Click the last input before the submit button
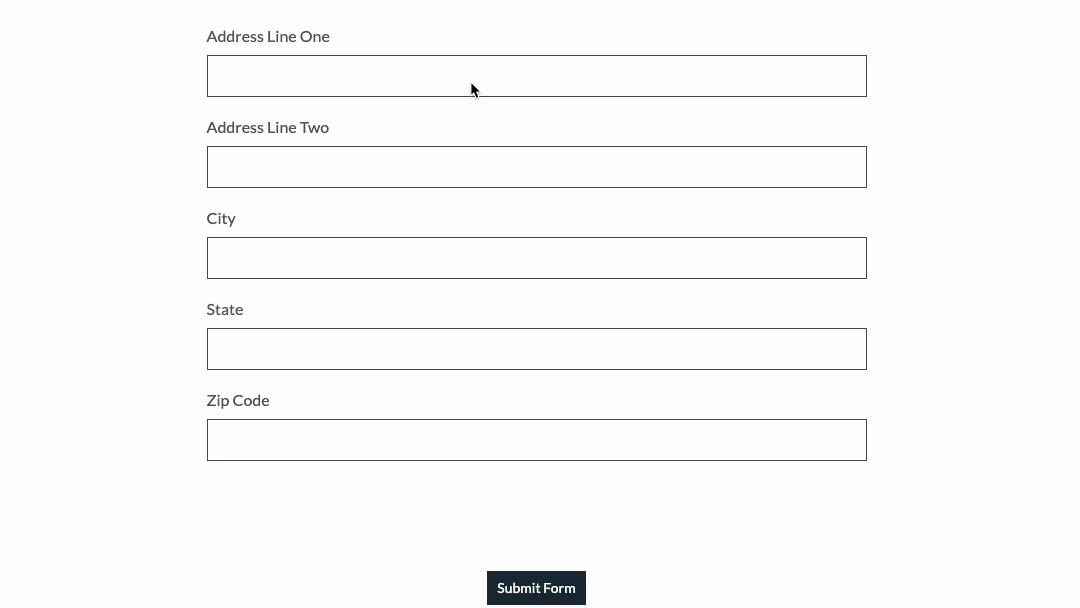The image size is (1080, 608). 537,440
